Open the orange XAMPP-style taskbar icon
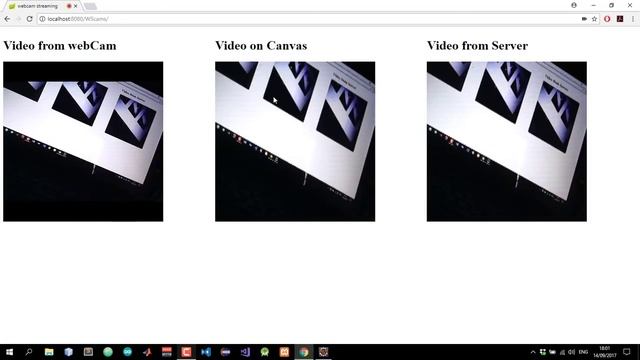640x360 pixels. (x=284, y=352)
